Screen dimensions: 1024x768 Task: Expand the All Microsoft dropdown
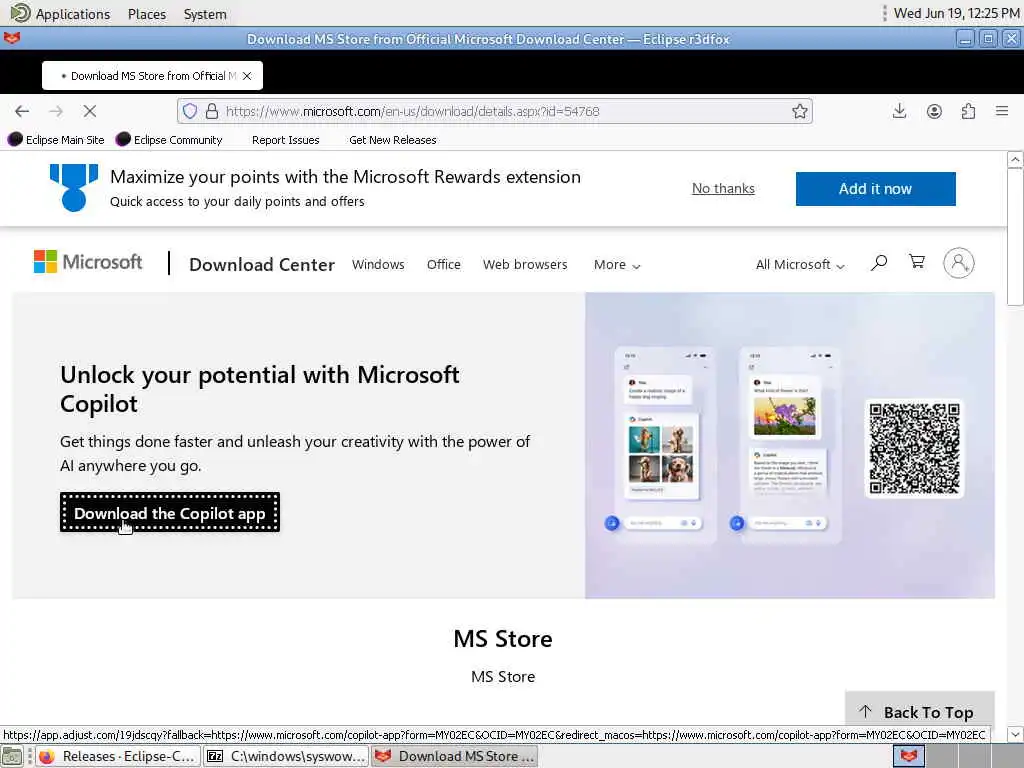pos(800,264)
